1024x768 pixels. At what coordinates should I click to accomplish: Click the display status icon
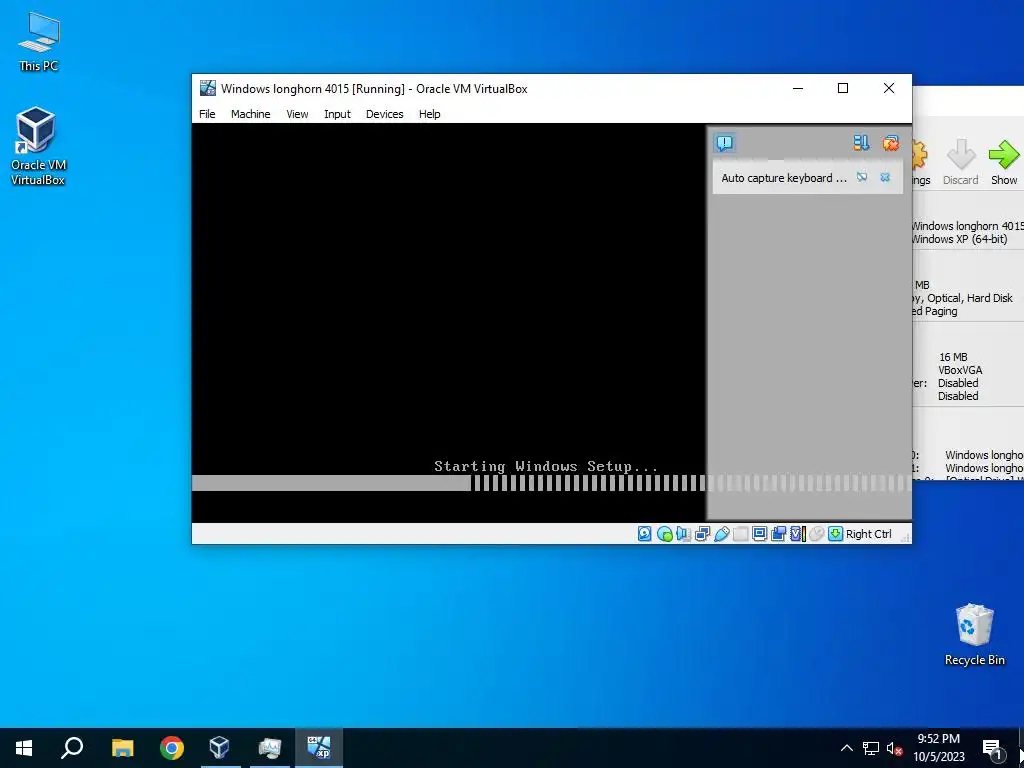(760, 534)
